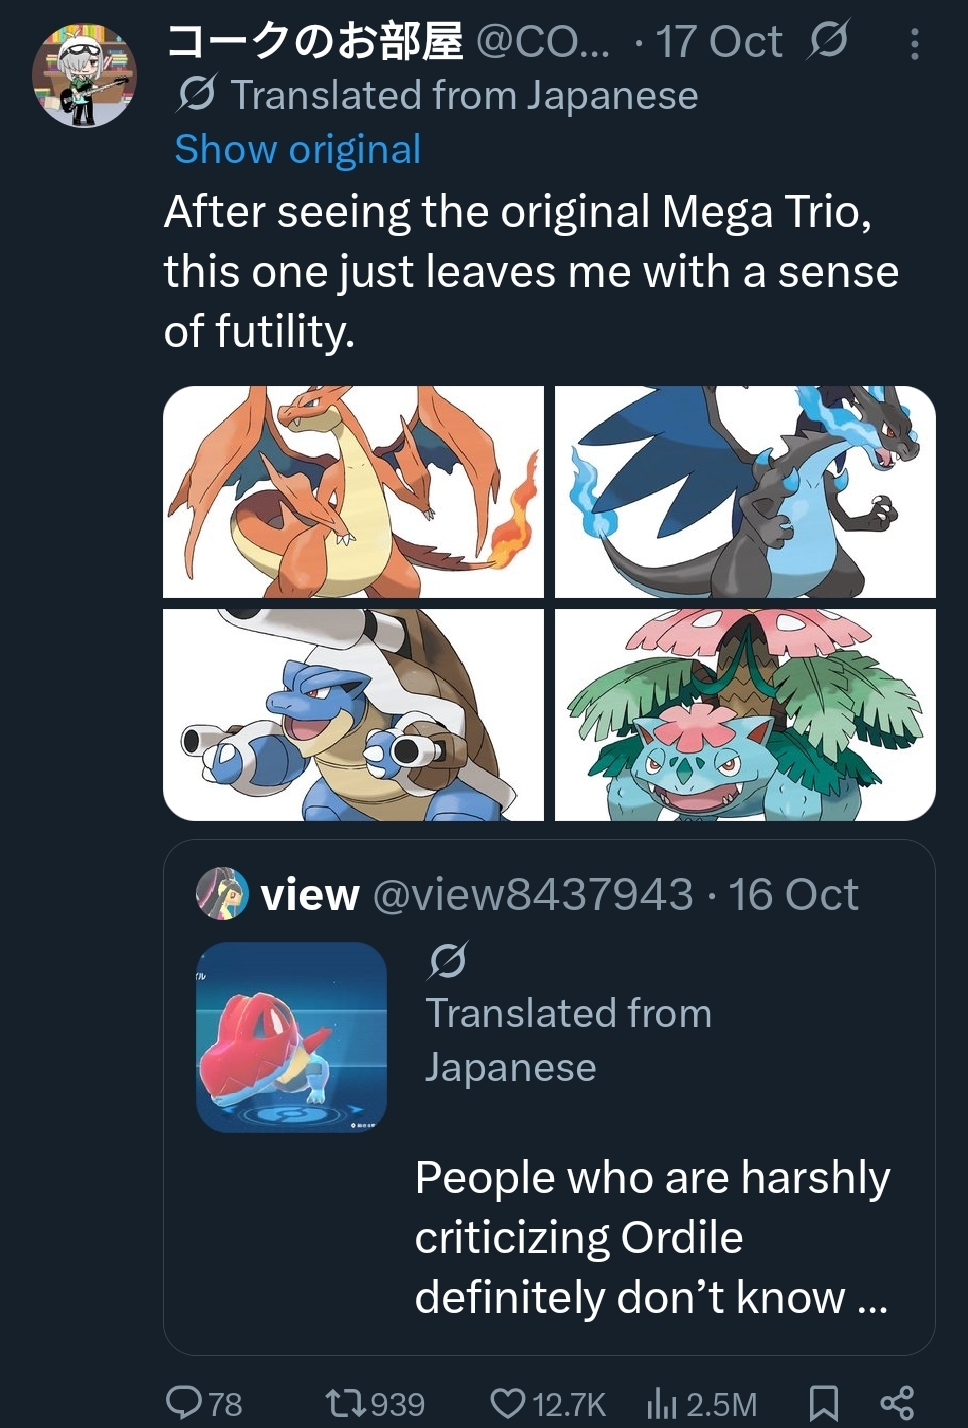Click the Show original link
Viewport: 968px width, 1428px height.
(x=298, y=150)
